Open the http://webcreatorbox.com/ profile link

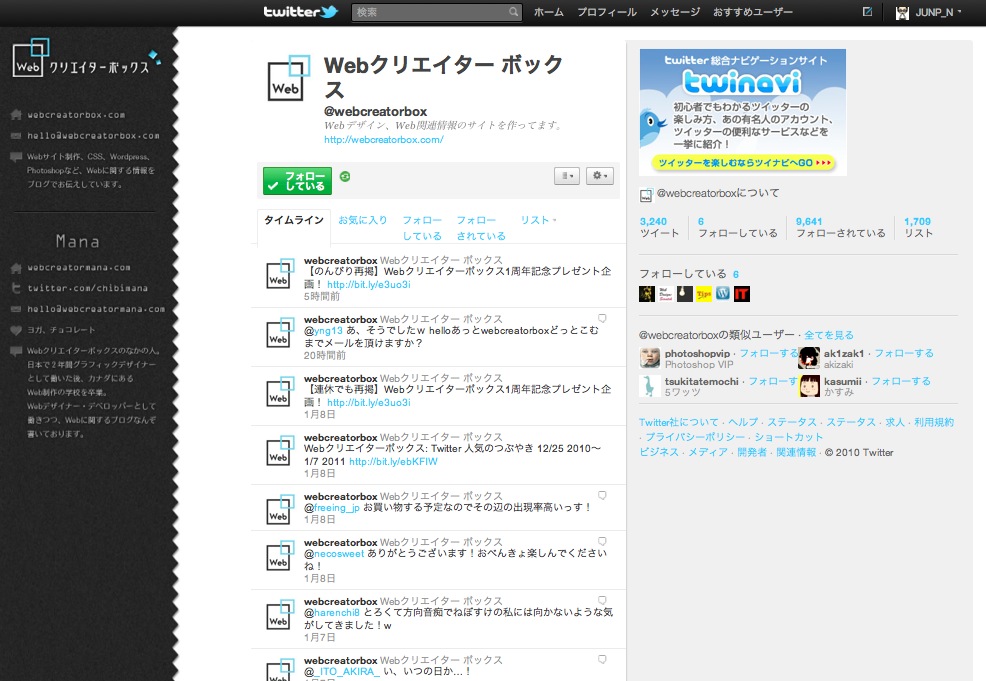tap(384, 140)
